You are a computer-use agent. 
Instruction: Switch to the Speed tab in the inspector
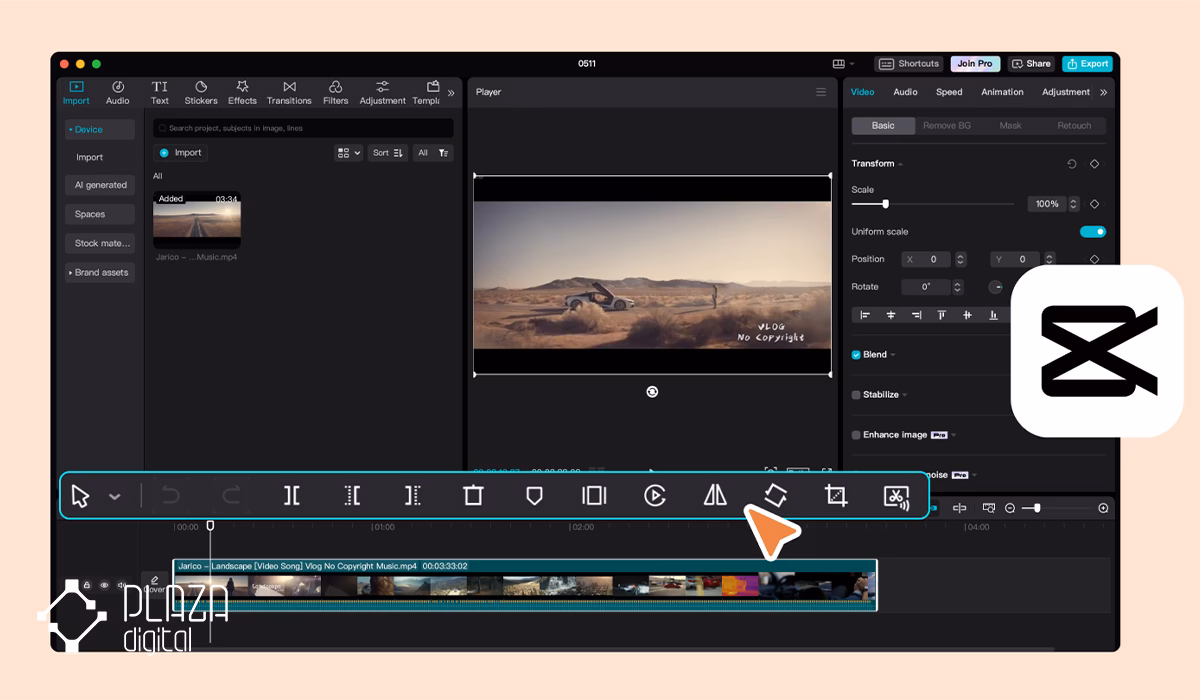pyautogui.click(x=949, y=92)
